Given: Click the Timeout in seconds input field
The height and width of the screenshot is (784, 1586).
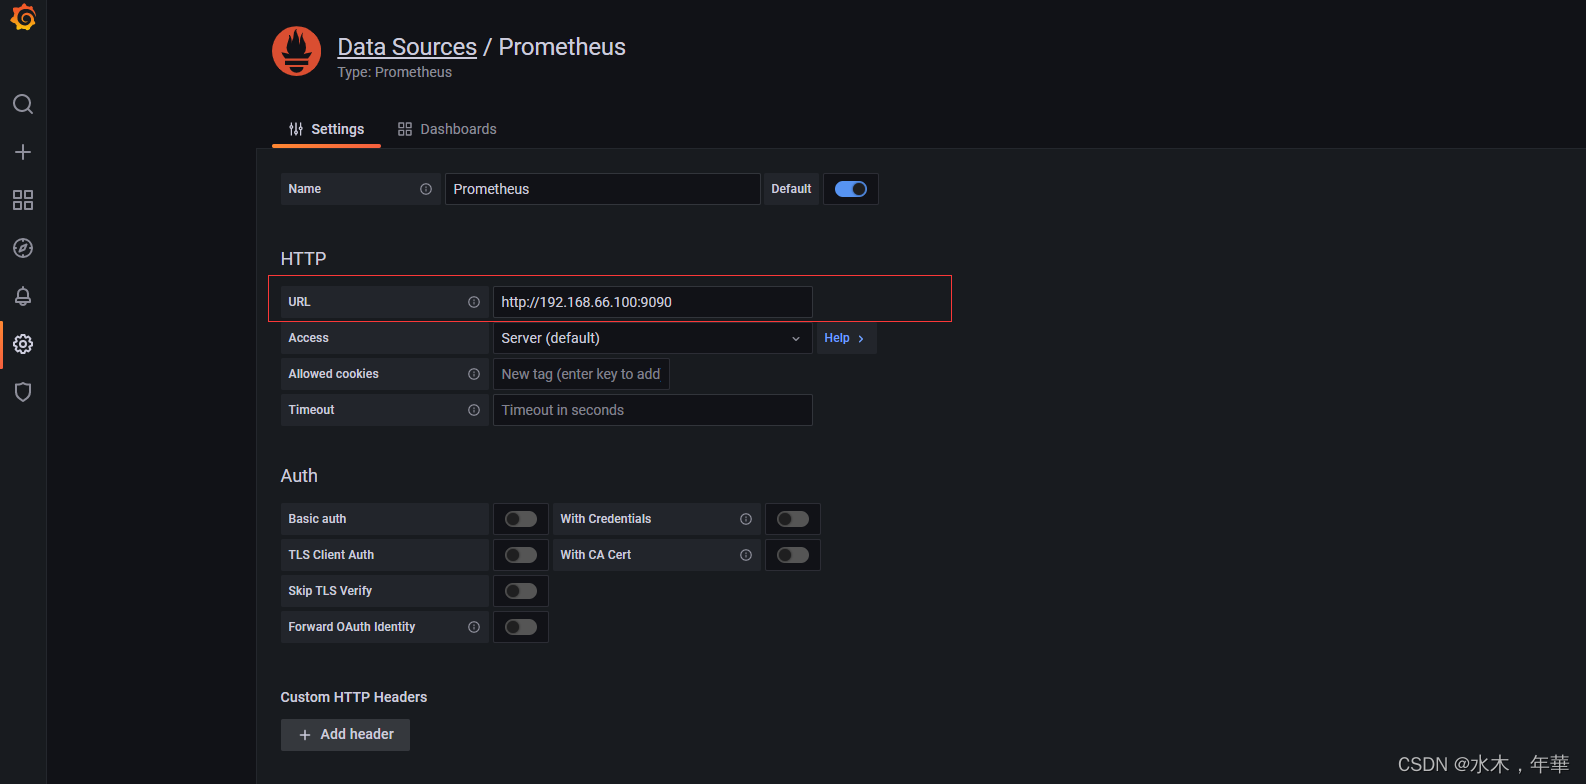Looking at the screenshot, I should pyautogui.click(x=652, y=410).
